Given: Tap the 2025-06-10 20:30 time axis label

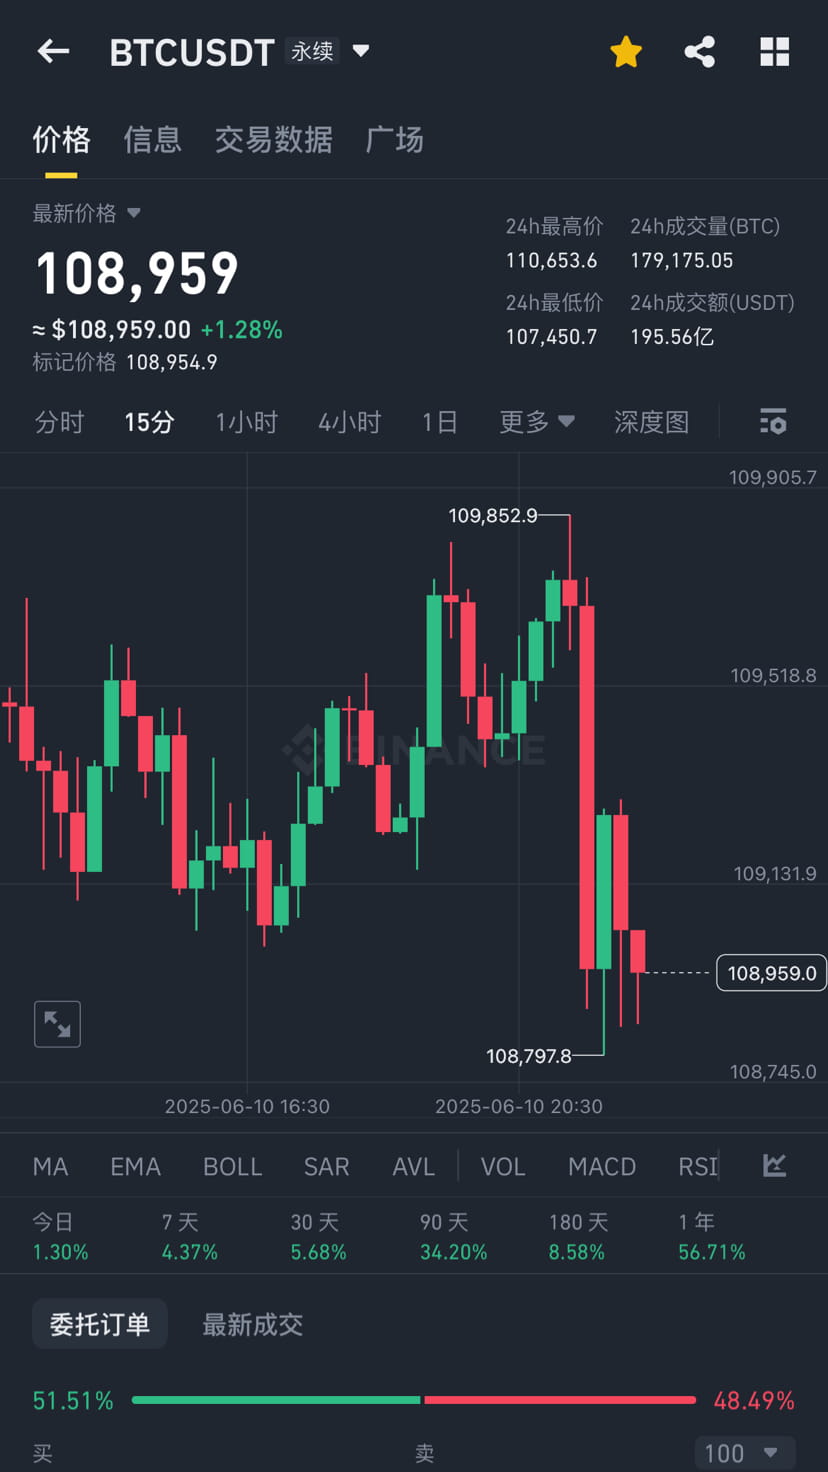Looking at the screenshot, I should pyautogui.click(x=519, y=1106).
